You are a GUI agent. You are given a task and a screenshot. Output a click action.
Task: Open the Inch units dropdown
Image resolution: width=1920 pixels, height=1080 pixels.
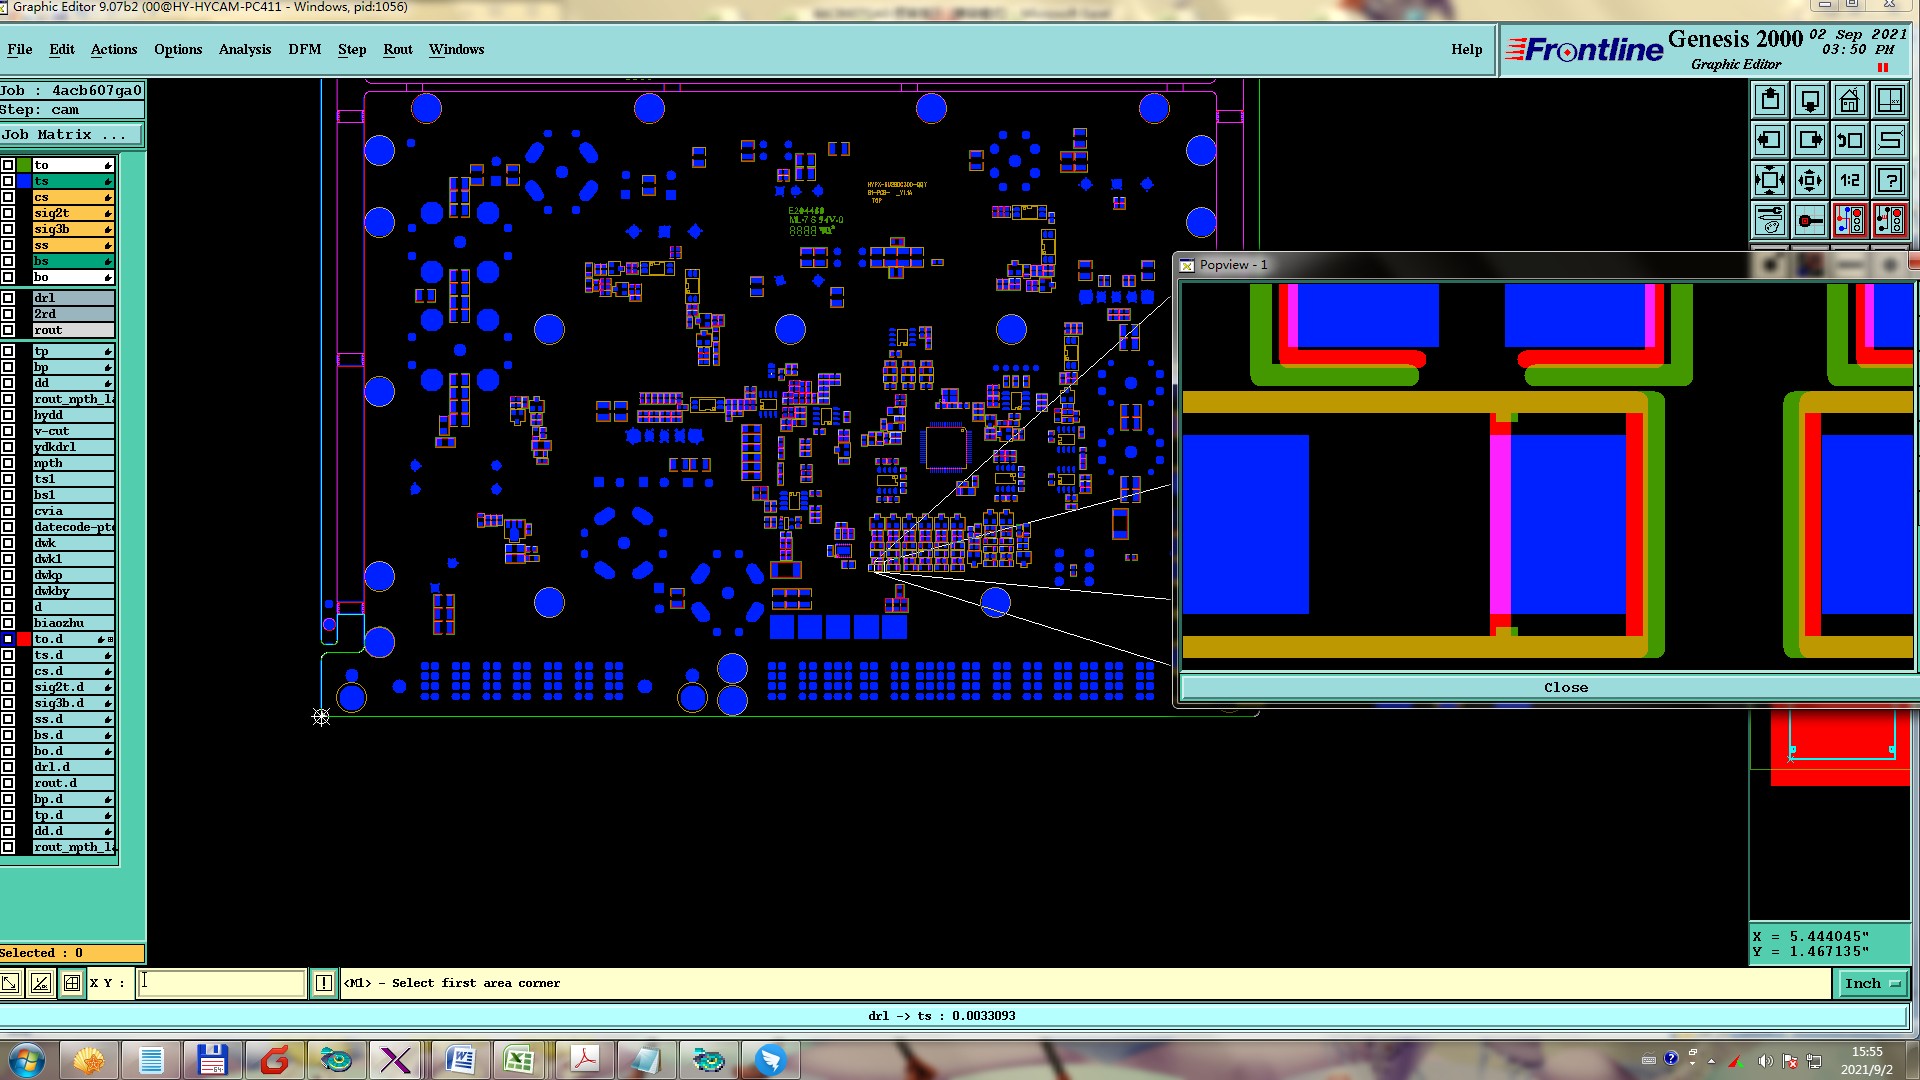1872,983
